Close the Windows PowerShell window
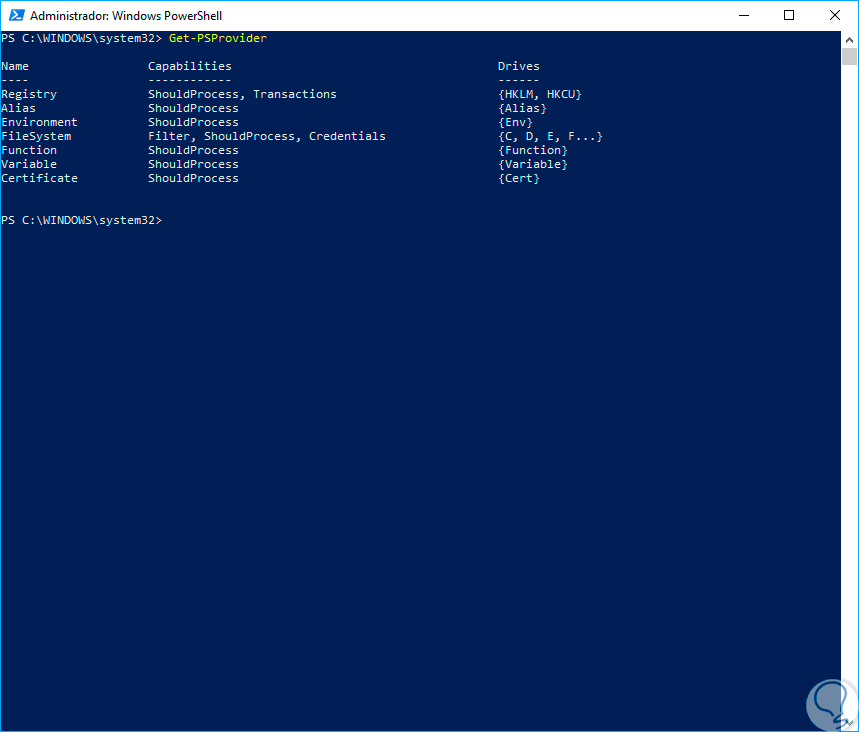The width and height of the screenshot is (859, 732). (834, 15)
